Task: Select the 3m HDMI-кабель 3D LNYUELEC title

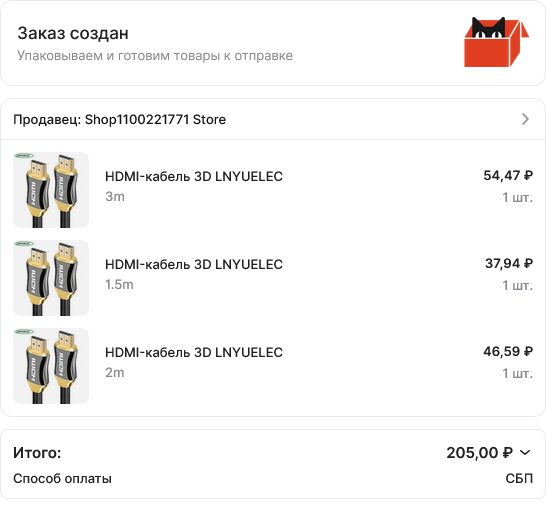Action: pyautogui.click(x=194, y=176)
